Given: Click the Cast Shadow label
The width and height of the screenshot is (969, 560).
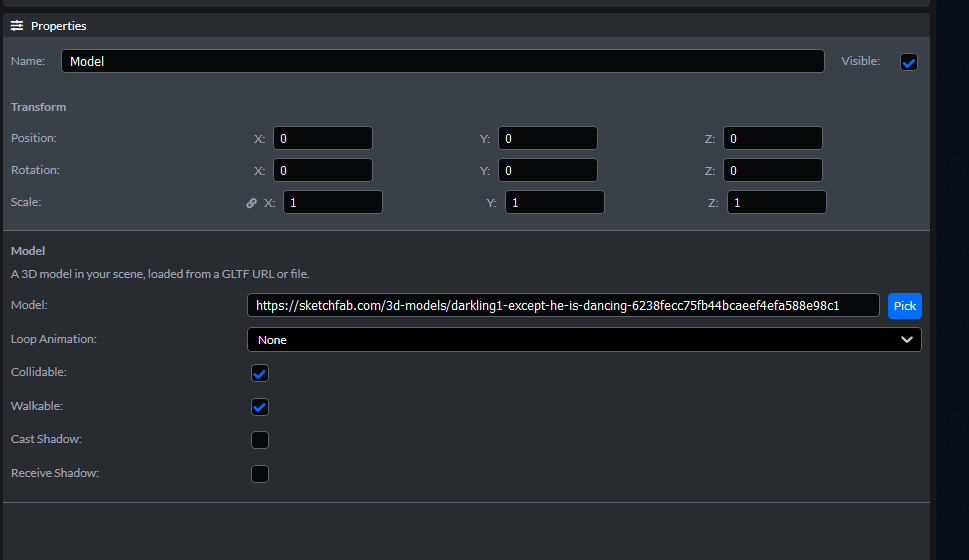Looking at the screenshot, I should tap(46, 439).
